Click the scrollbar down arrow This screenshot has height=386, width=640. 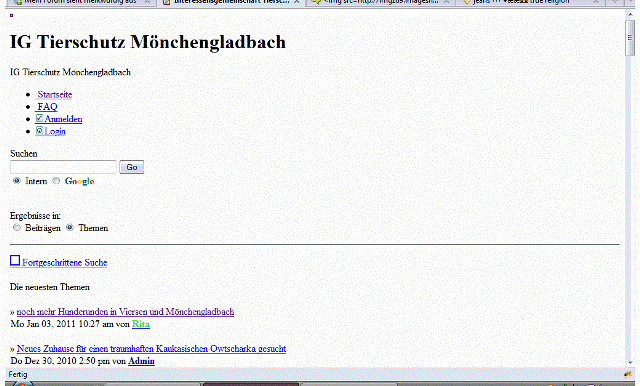(630, 362)
